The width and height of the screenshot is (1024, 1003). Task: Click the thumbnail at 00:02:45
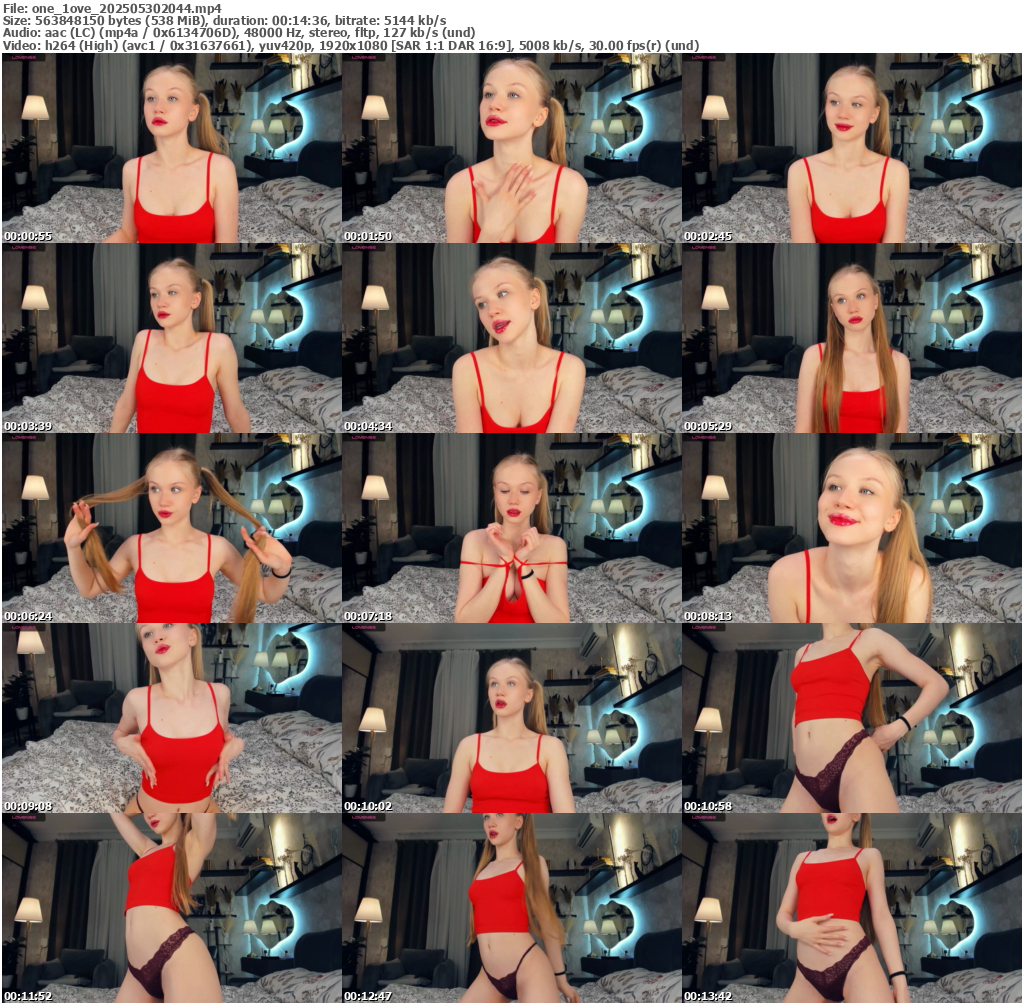coord(852,148)
